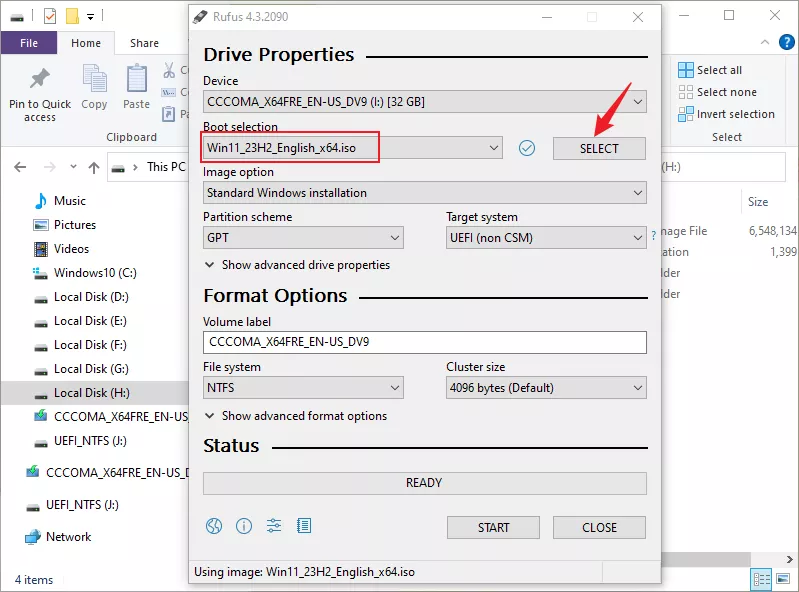Open the Cluster size dropdown
Viewport: 799px width, 592px height.
point(546,388)
